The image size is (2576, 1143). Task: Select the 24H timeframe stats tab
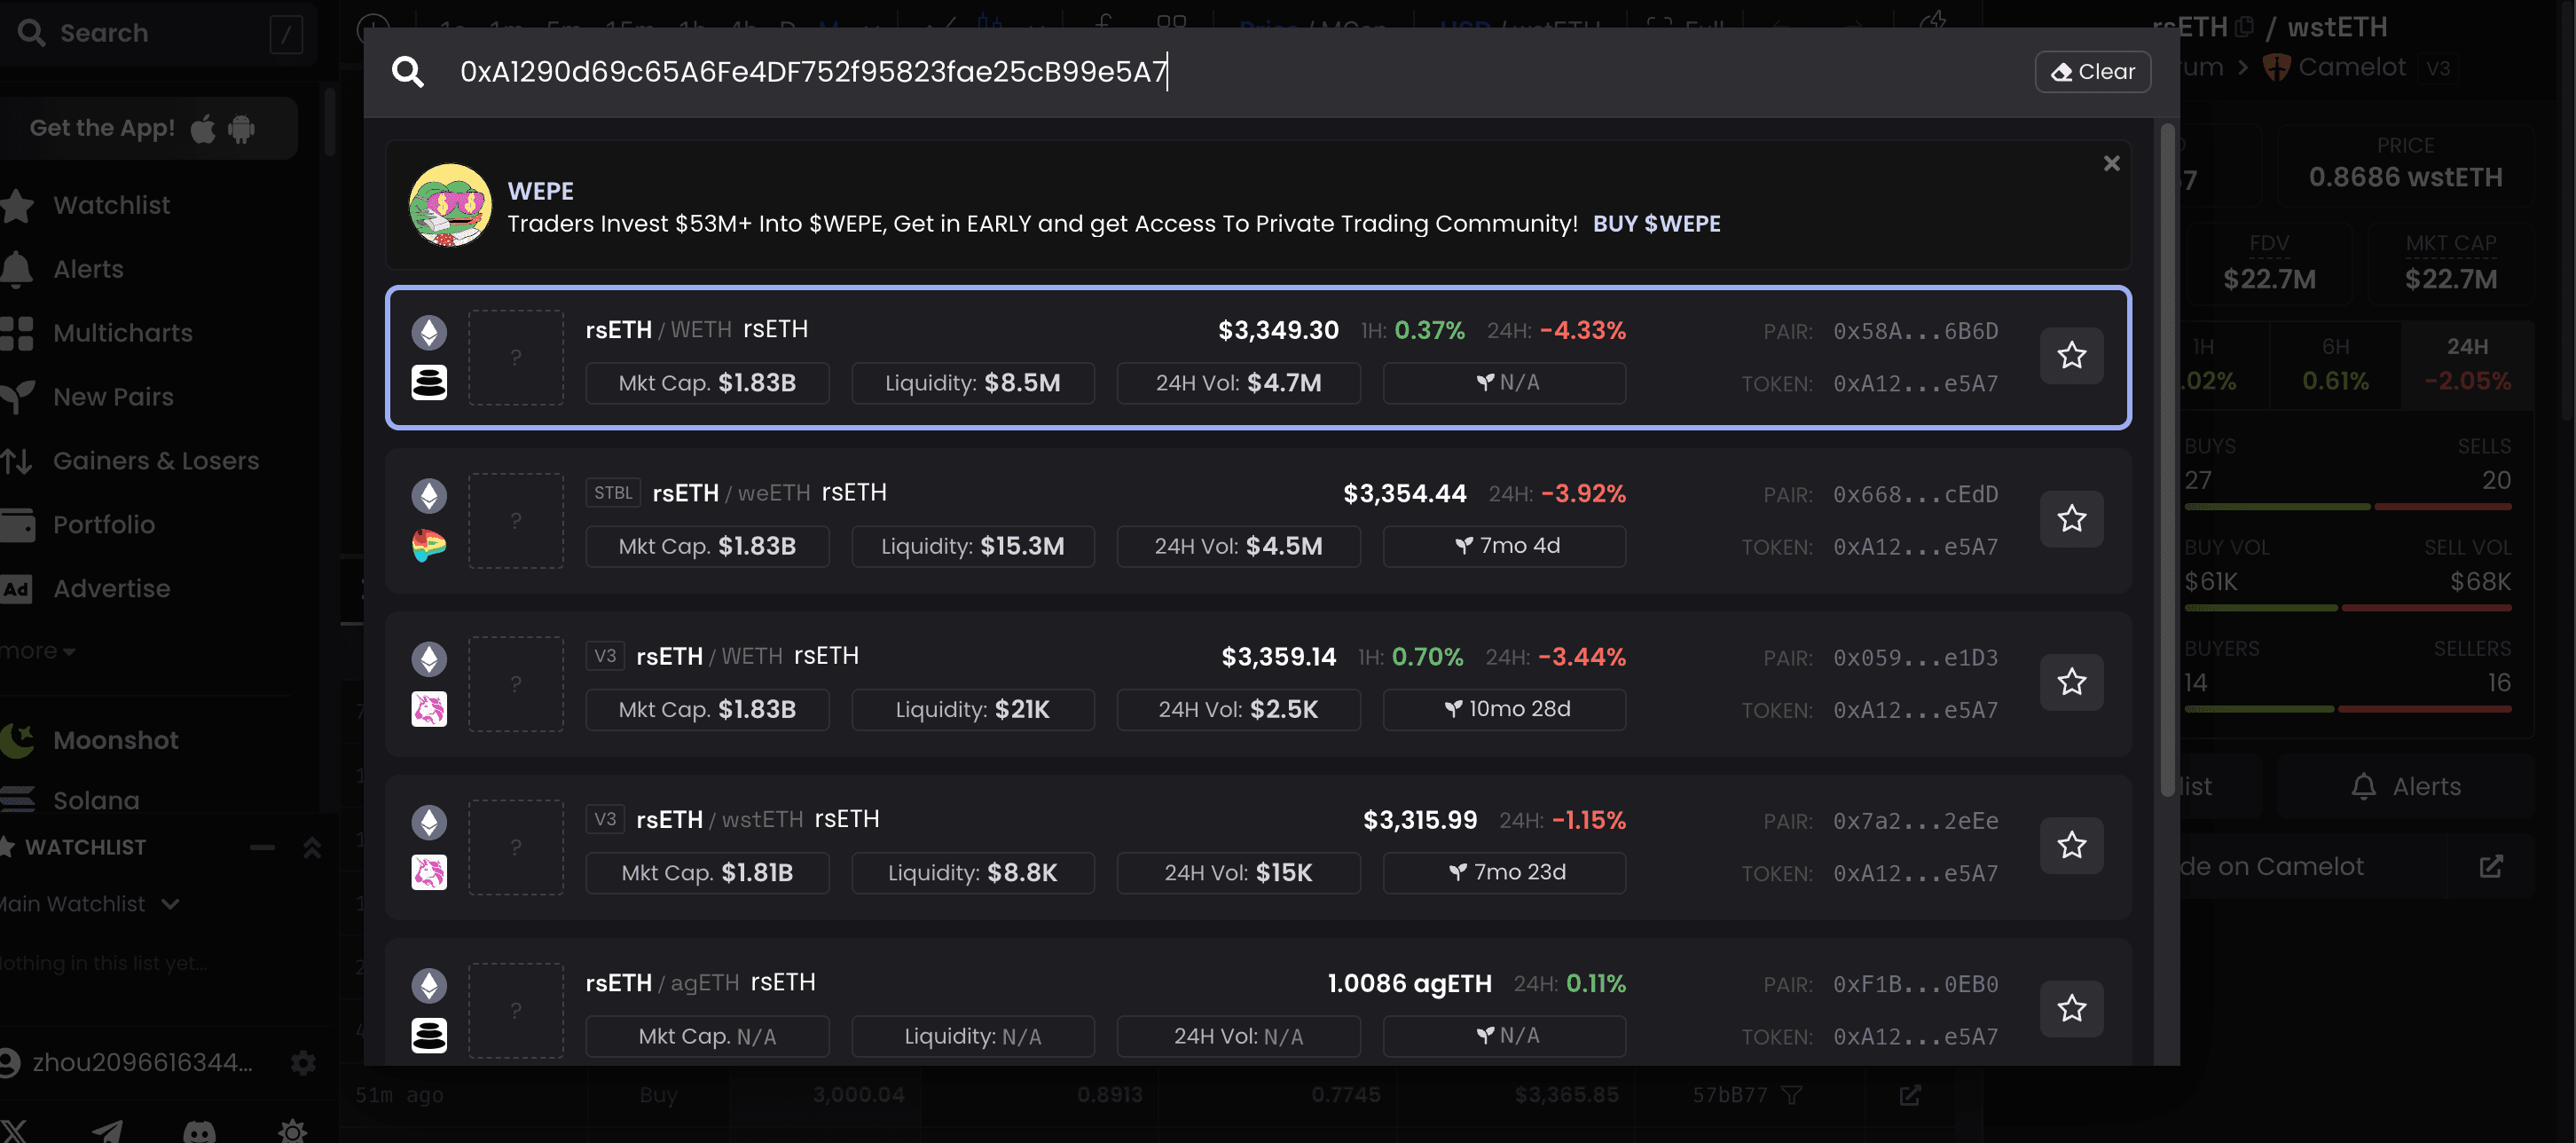[2466, 365]
